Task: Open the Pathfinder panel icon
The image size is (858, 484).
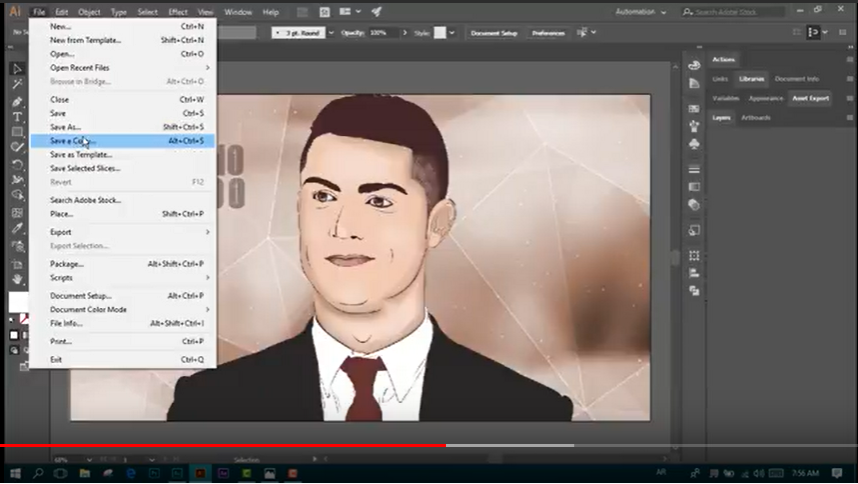Action: 694,290
